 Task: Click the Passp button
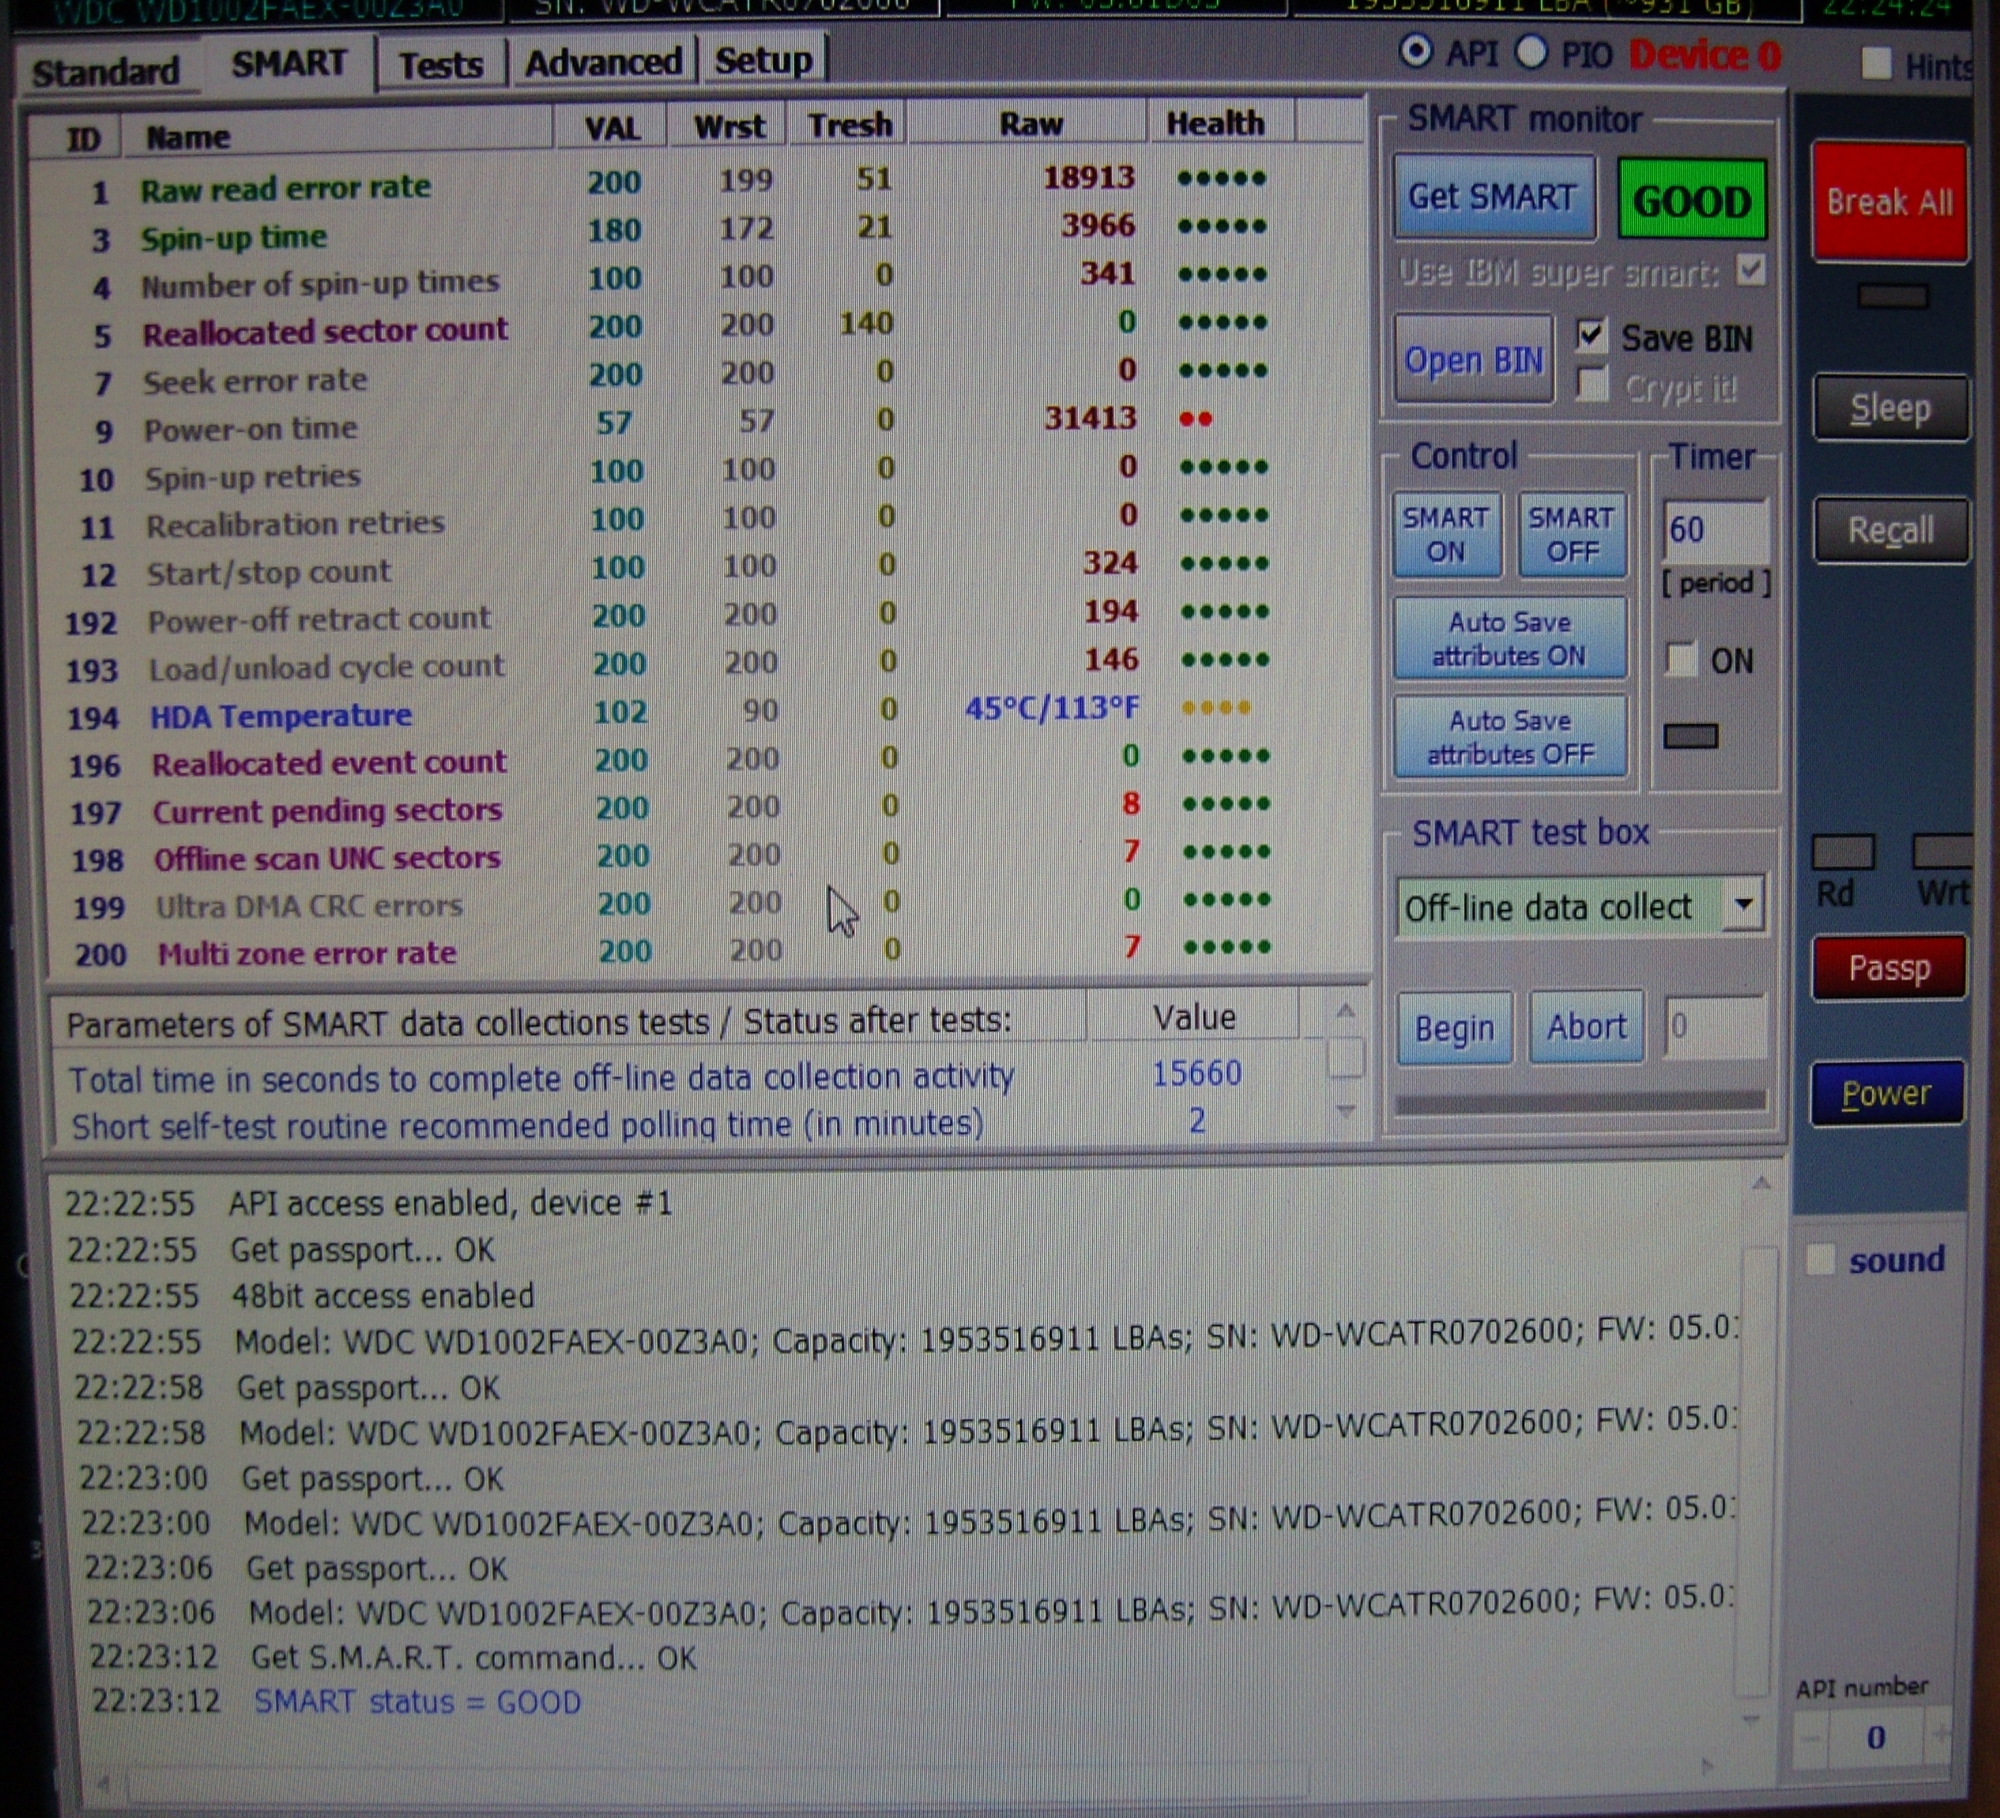point(1888,968)
